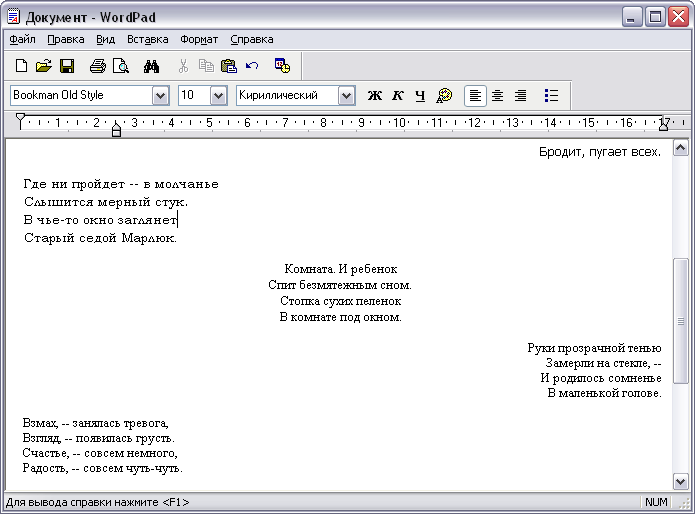
Task: Open text color palette icon
Action: 444,95
